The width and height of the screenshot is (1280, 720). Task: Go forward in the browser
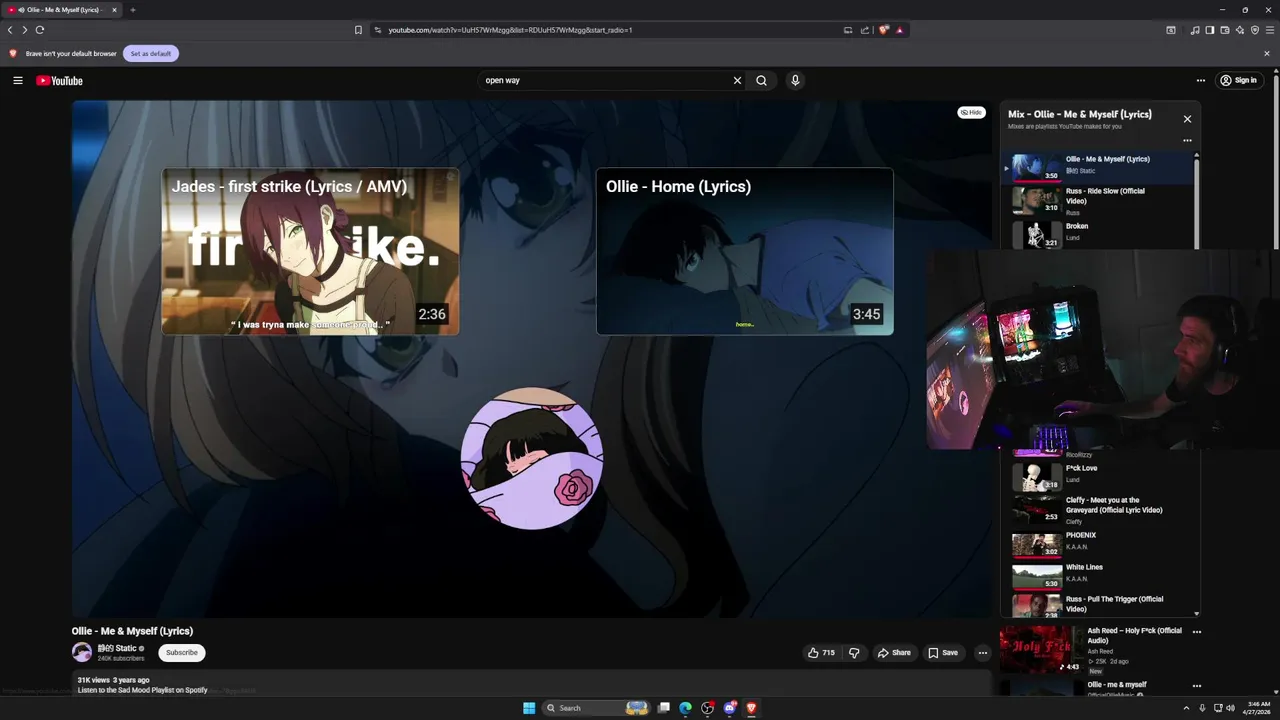[x=25, y=30]
